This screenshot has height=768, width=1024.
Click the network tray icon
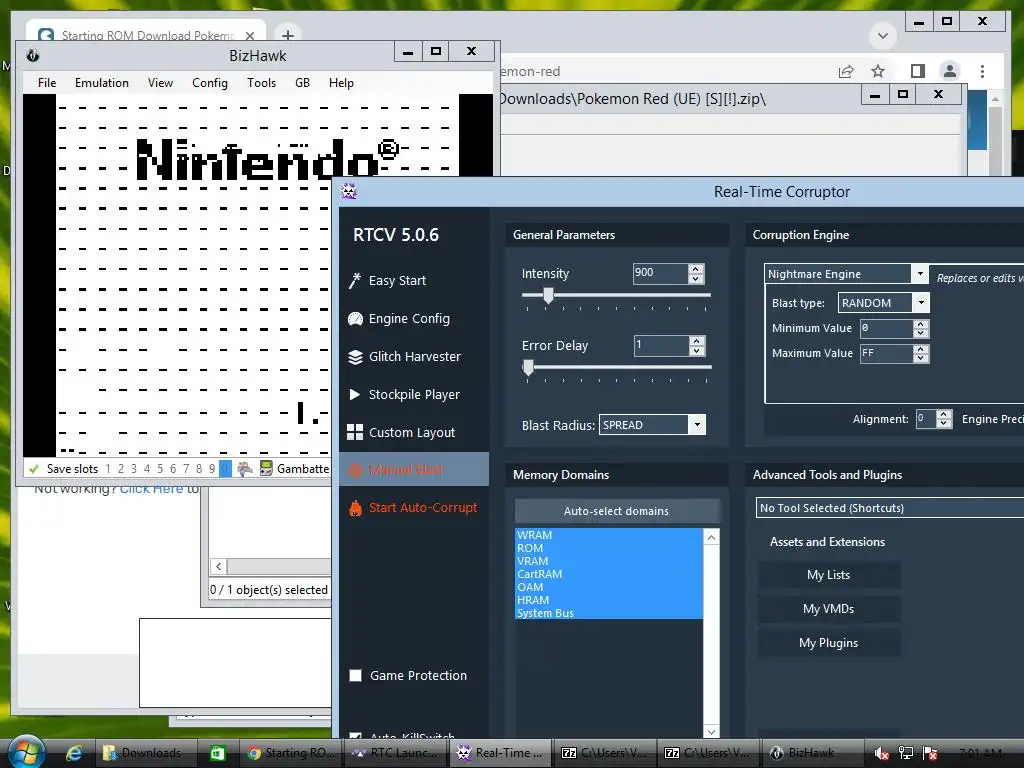click(x=906, y=753)
